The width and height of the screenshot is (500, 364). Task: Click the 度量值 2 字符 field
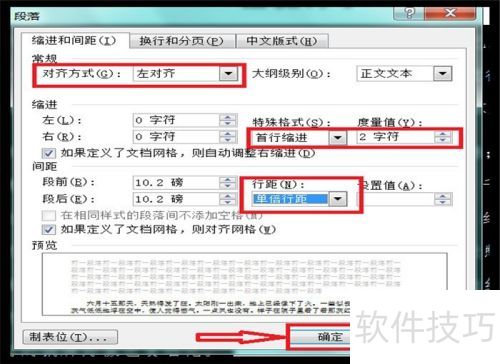click(396, 137)
